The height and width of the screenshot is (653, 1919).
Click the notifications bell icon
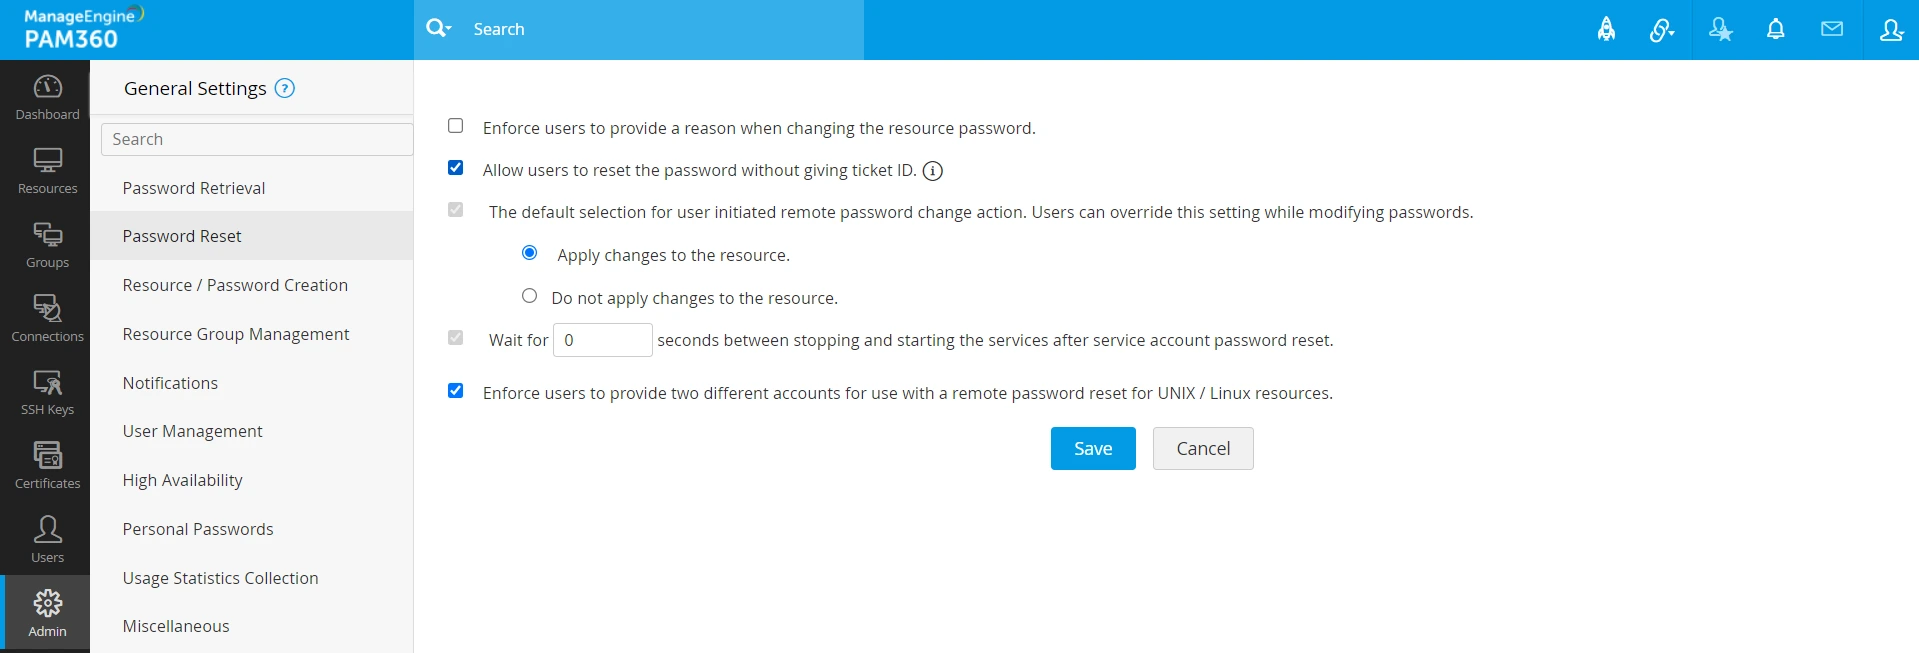click(x=1775, y=29)
